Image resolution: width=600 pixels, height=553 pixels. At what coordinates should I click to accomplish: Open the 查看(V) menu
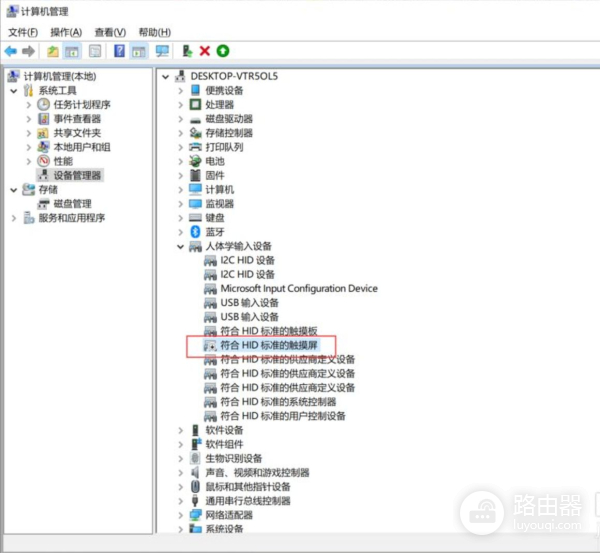[110, 32]
